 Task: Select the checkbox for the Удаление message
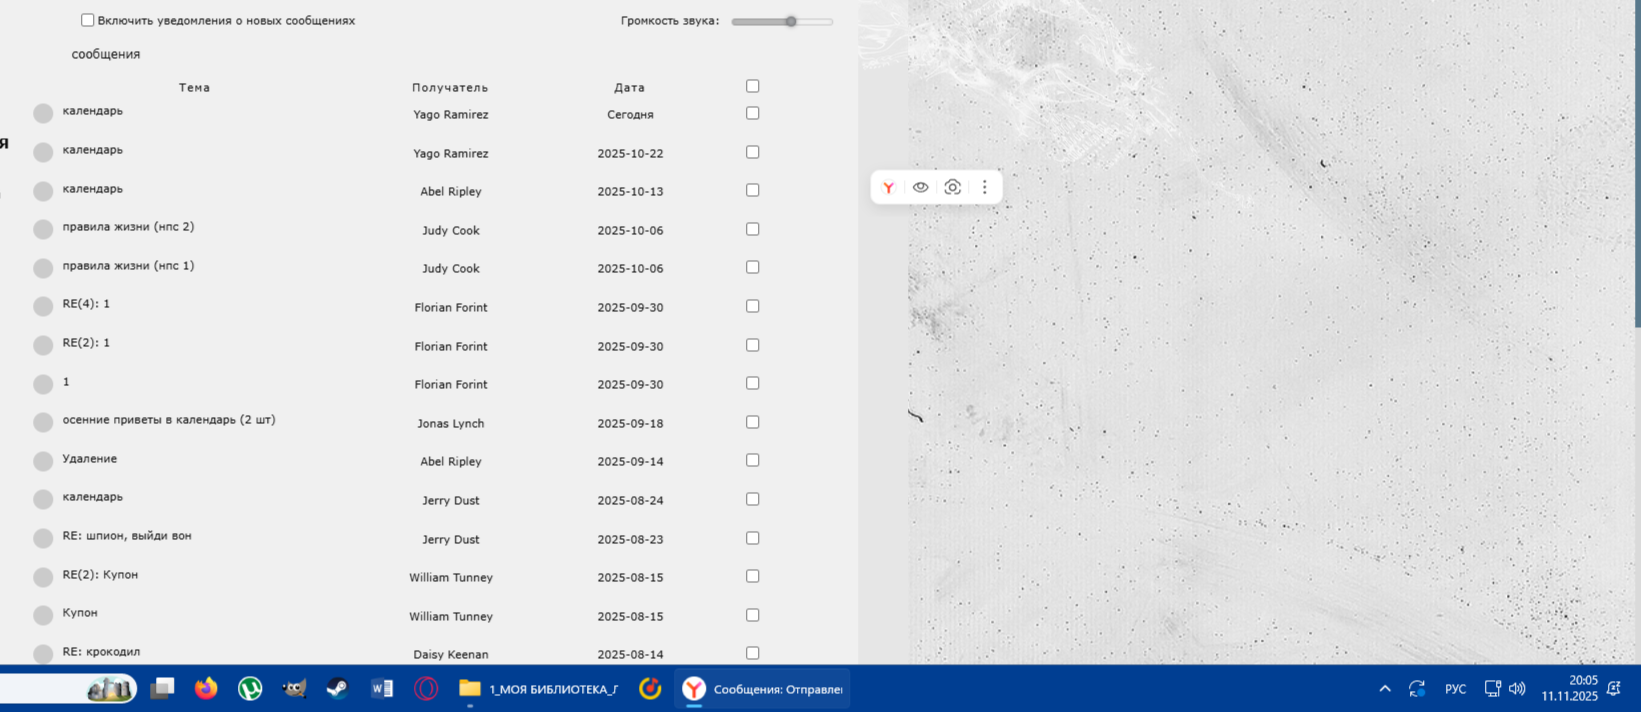[x=753, y=461]
